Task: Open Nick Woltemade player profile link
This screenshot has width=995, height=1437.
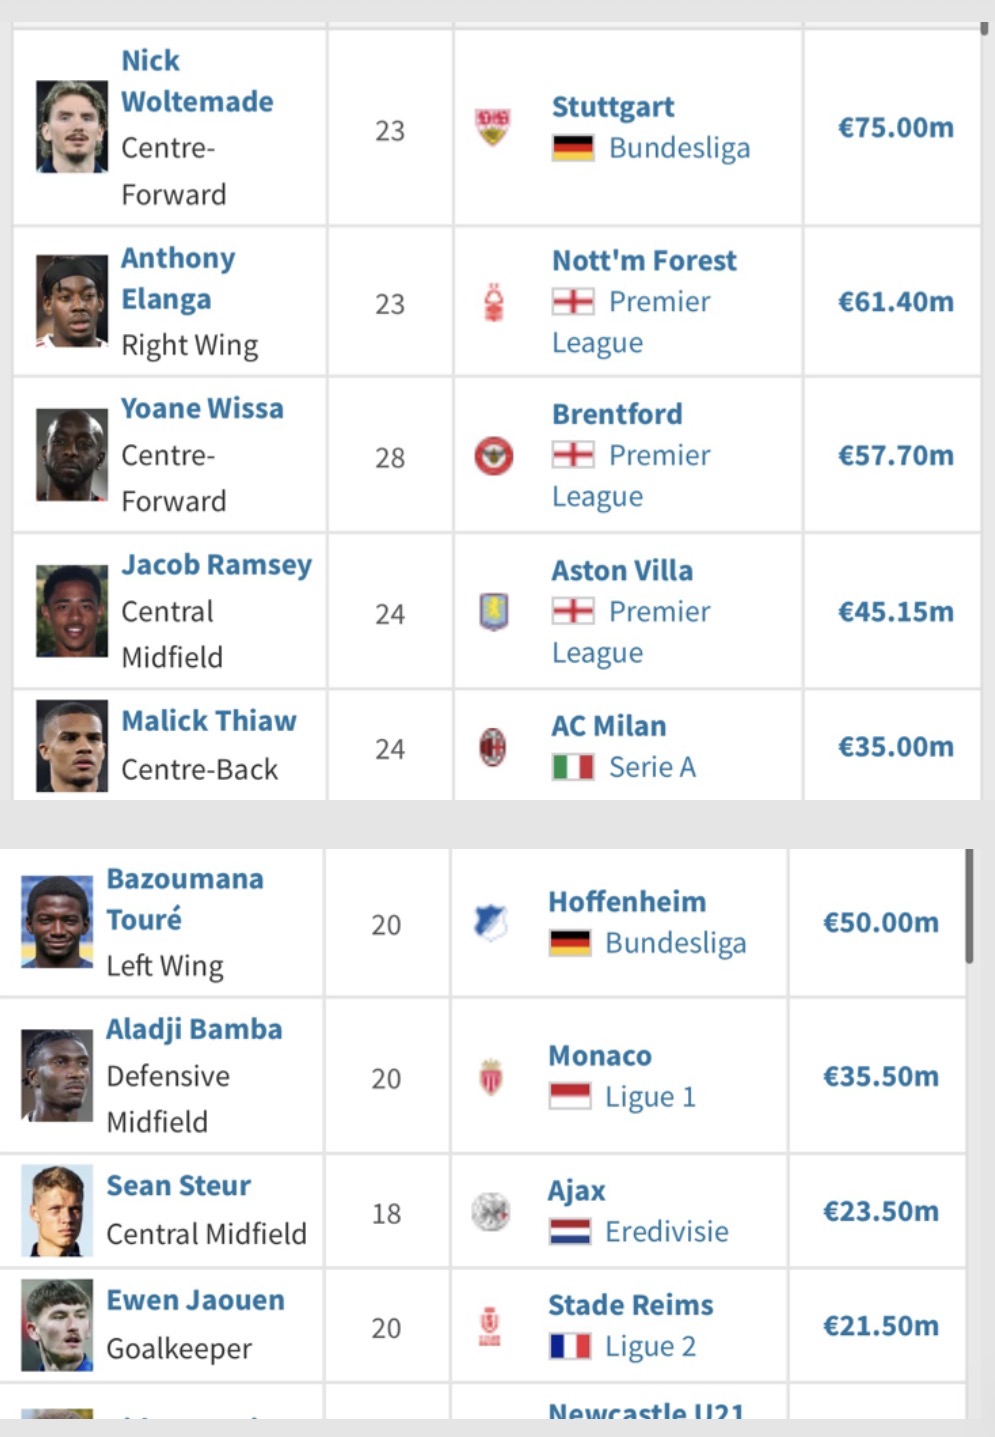Action: point(197,81)
